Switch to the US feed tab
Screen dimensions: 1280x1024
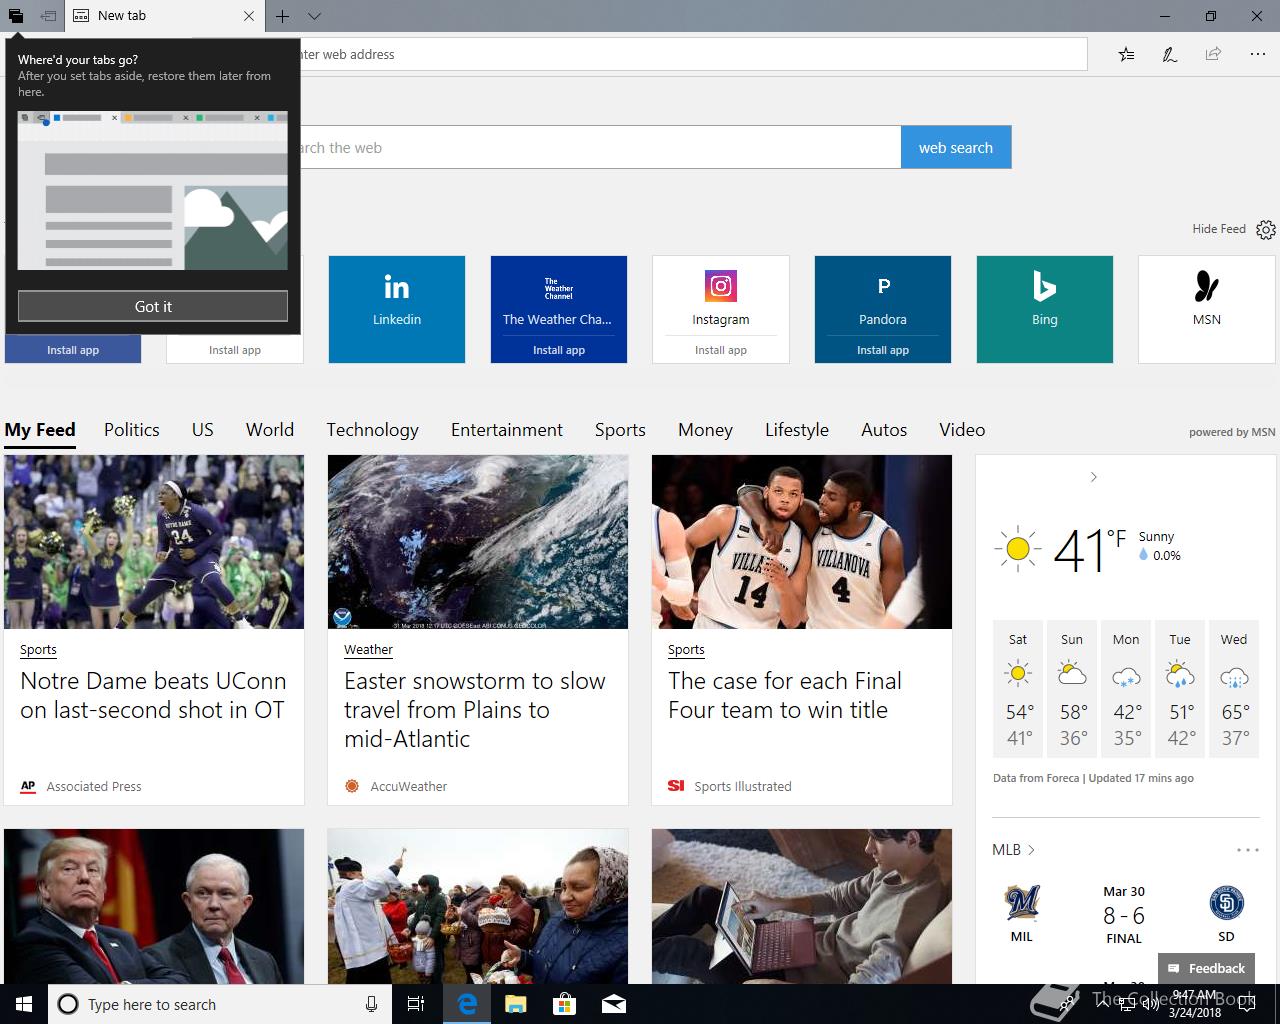[x=203, y=430]
